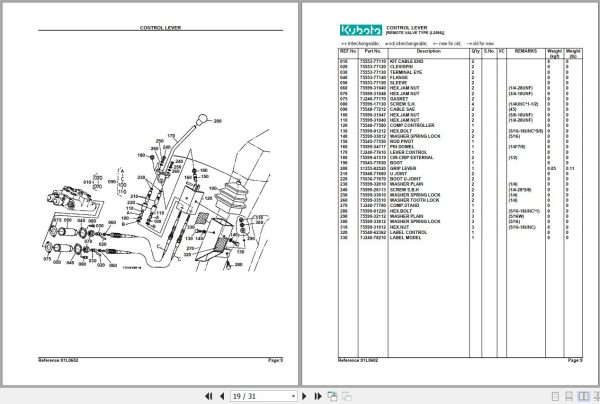The image size is (600, 404).
Task: Click the Part No. column header
Action: click(x=373, y=51)
